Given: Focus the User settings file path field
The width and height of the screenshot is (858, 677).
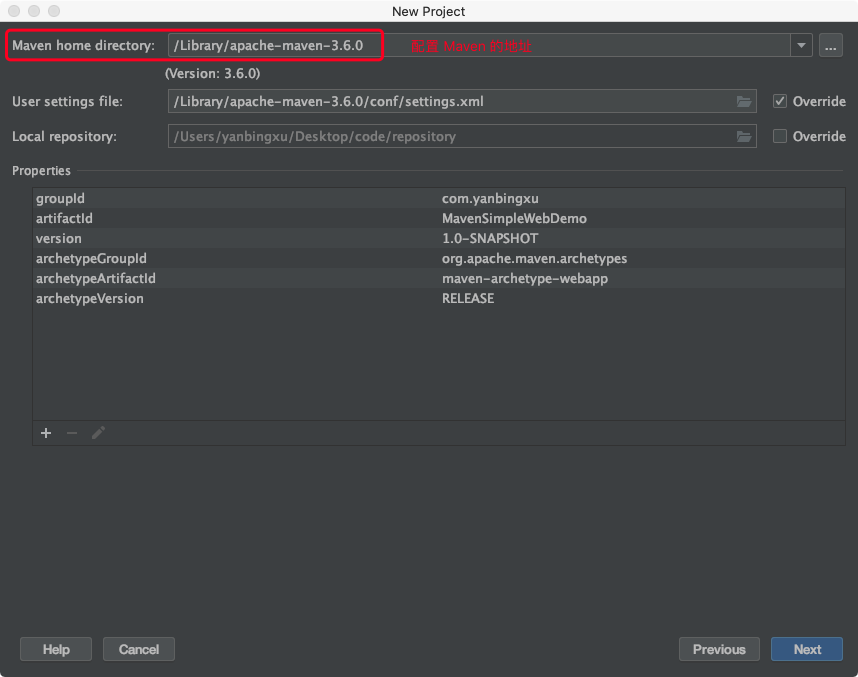Looking at the screenshot, I should point(462,101).
